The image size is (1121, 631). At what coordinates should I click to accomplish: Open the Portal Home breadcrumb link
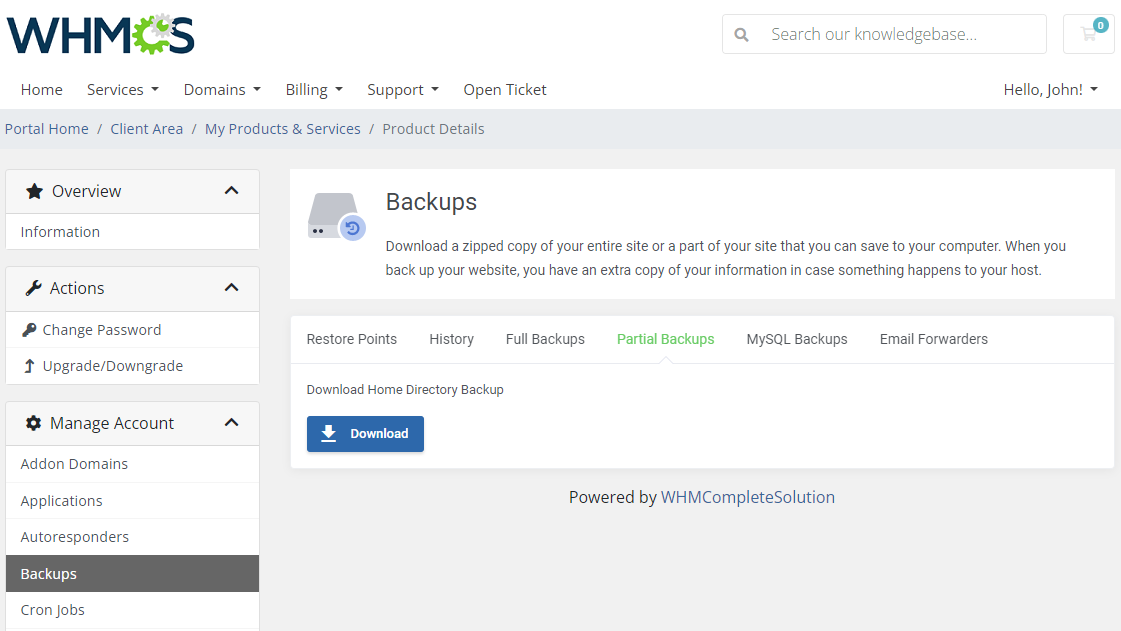tap(46, 129)
